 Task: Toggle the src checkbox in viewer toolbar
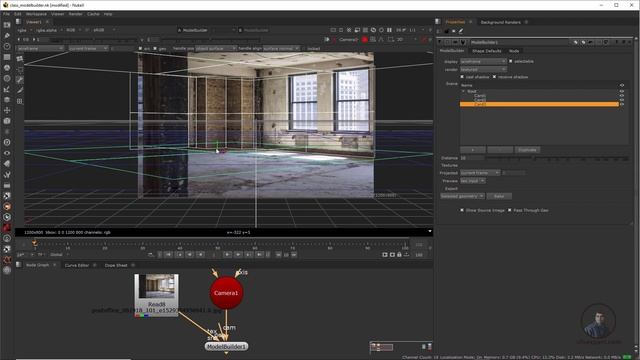(140, 49)
